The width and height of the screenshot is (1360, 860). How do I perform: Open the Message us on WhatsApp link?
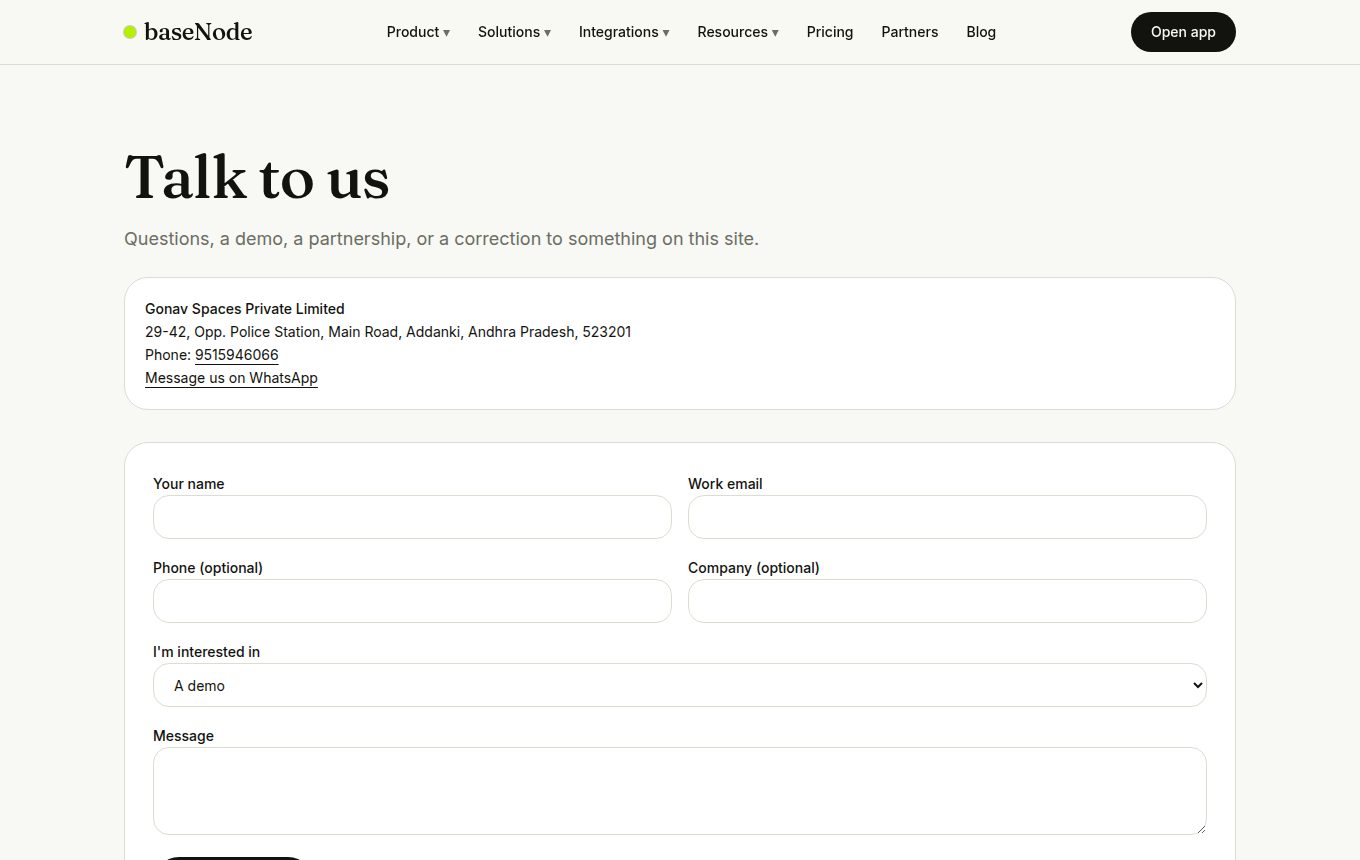click(x=231, y=378)
